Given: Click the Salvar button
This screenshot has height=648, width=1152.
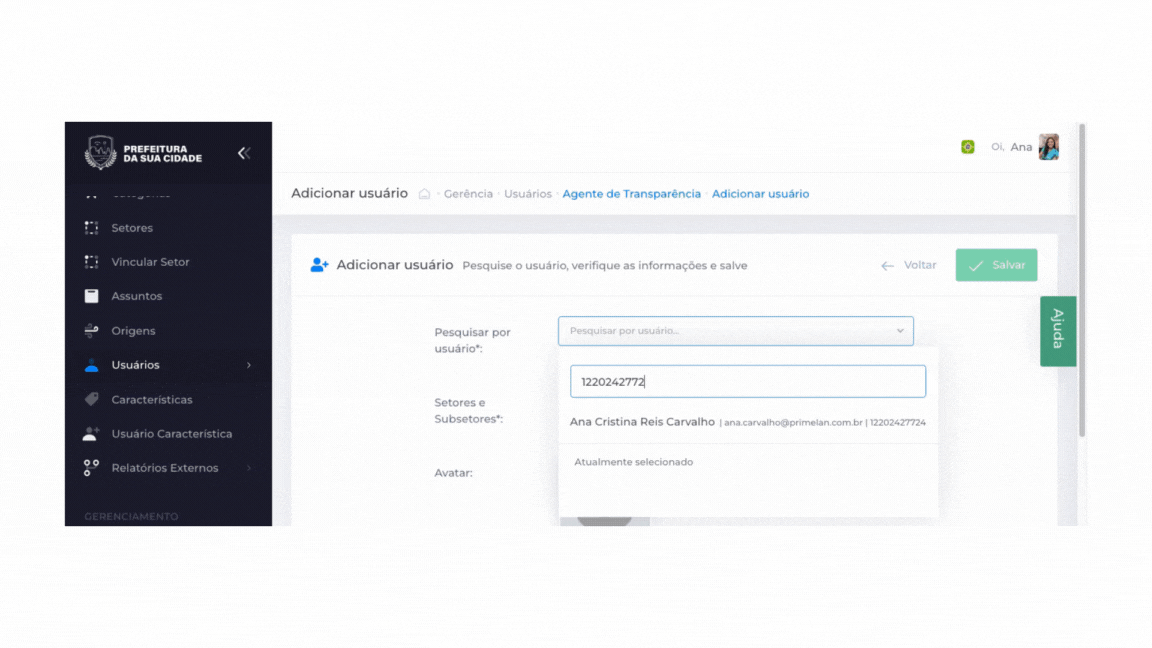Looking at the screenshot, I should coord(996,265).
